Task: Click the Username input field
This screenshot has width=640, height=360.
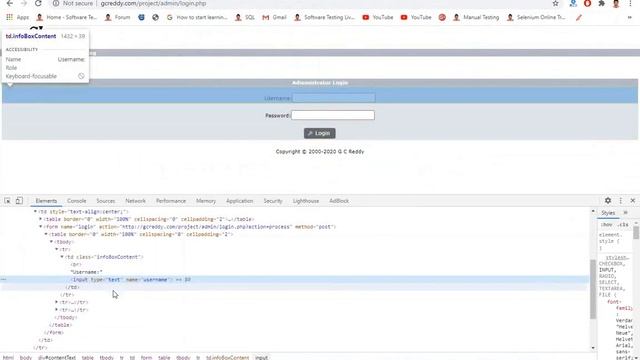Action: [x=333, y=98]
